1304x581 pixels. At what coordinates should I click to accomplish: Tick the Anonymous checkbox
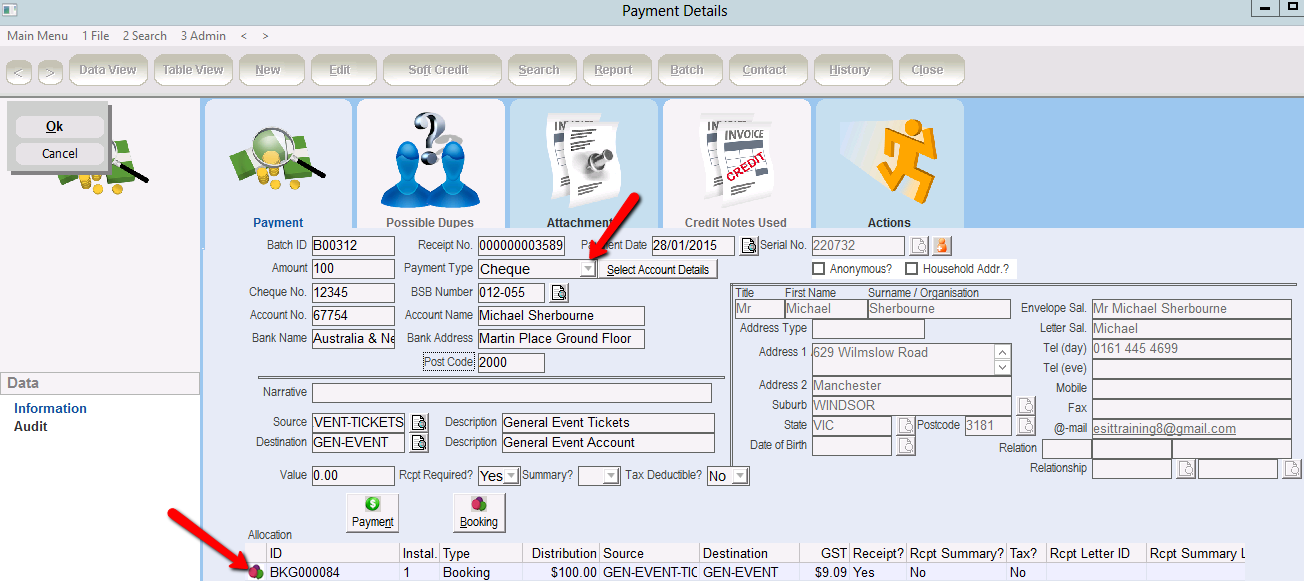point(819,269)
